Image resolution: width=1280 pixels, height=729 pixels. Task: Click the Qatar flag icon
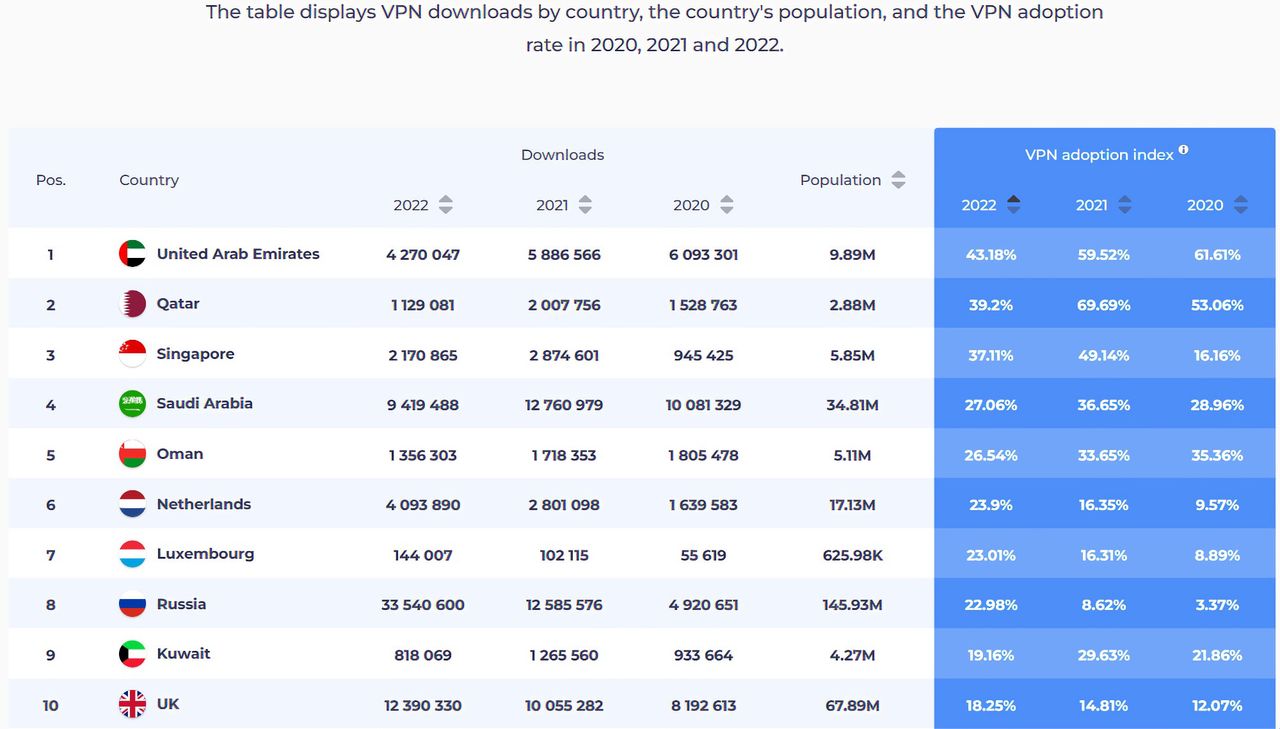(x=132, y=304)
